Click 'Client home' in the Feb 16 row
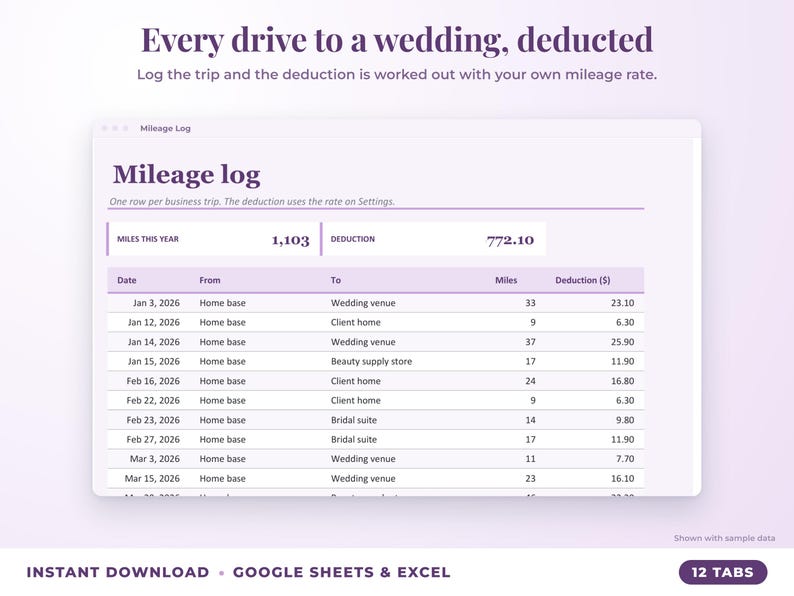794x596 pixels. coord(355,381)
